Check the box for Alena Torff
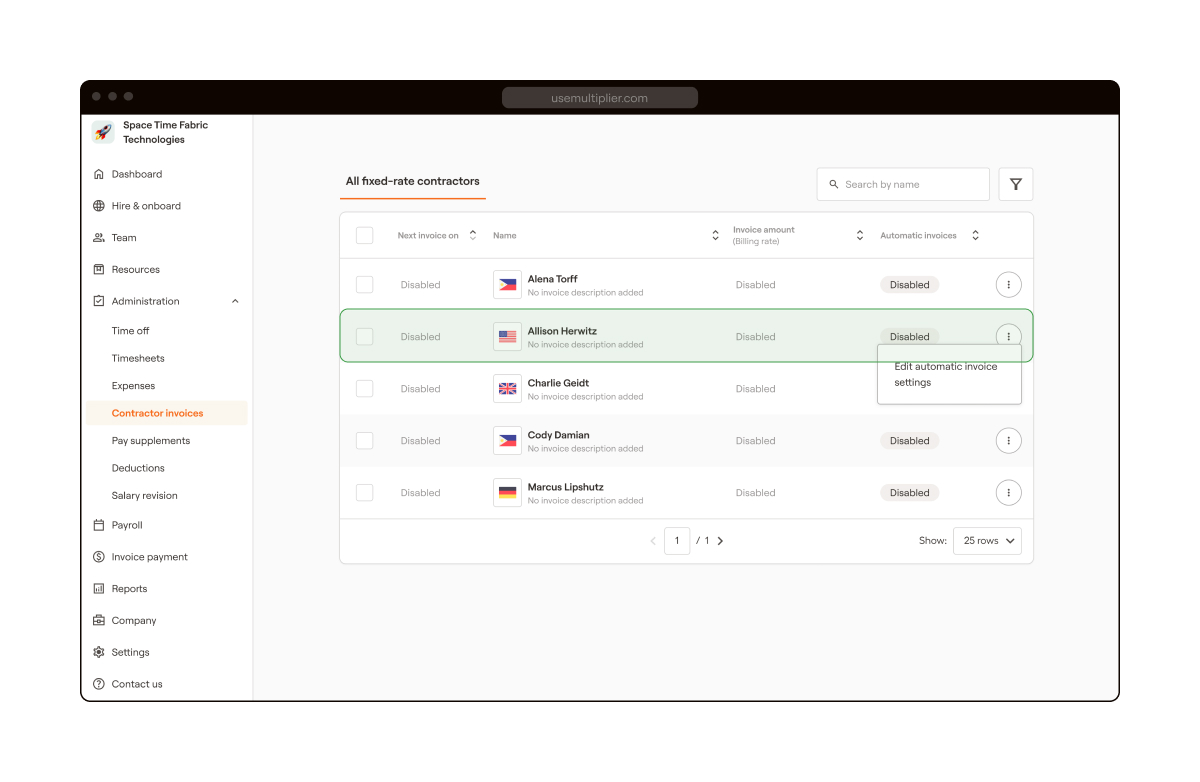Screen dimensions: 1200x782 [x=364, y=285]
